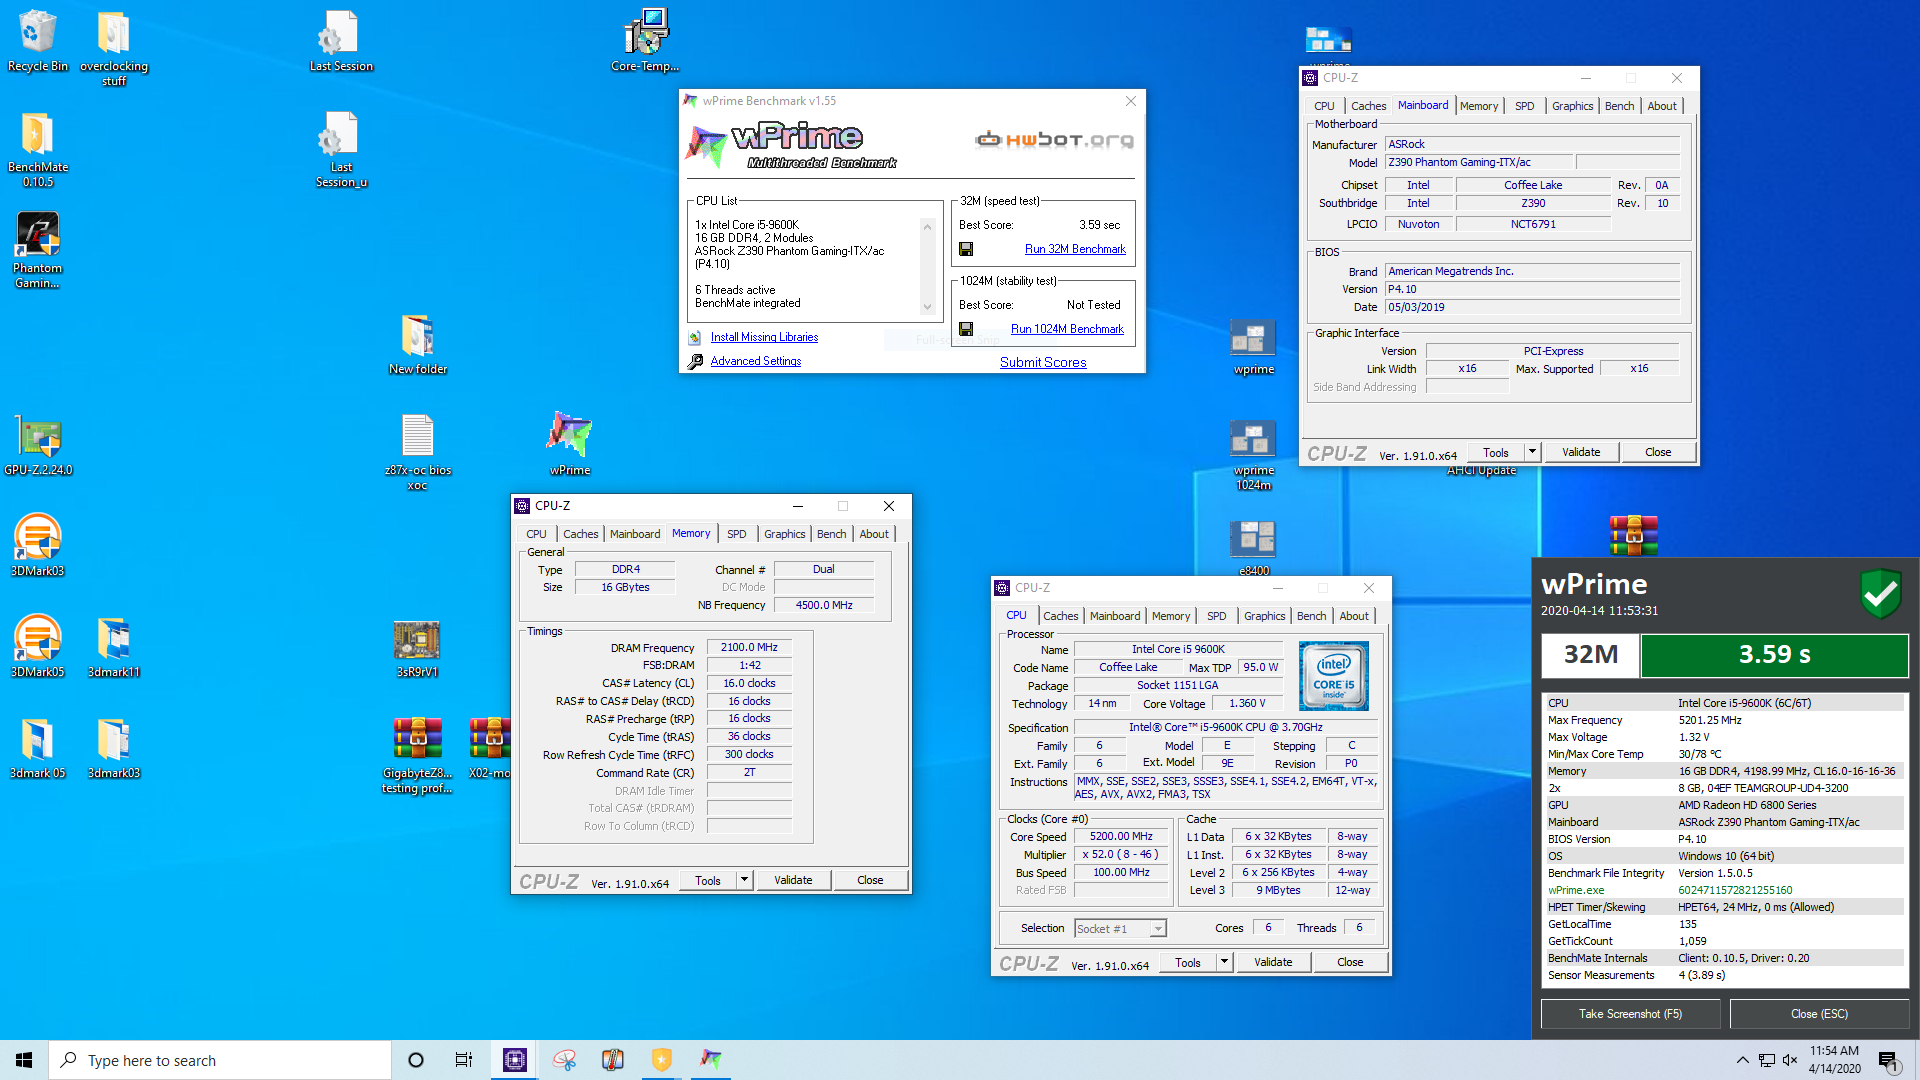
Task: Click the mute volume icon in system tray
Action: 1789,1060
